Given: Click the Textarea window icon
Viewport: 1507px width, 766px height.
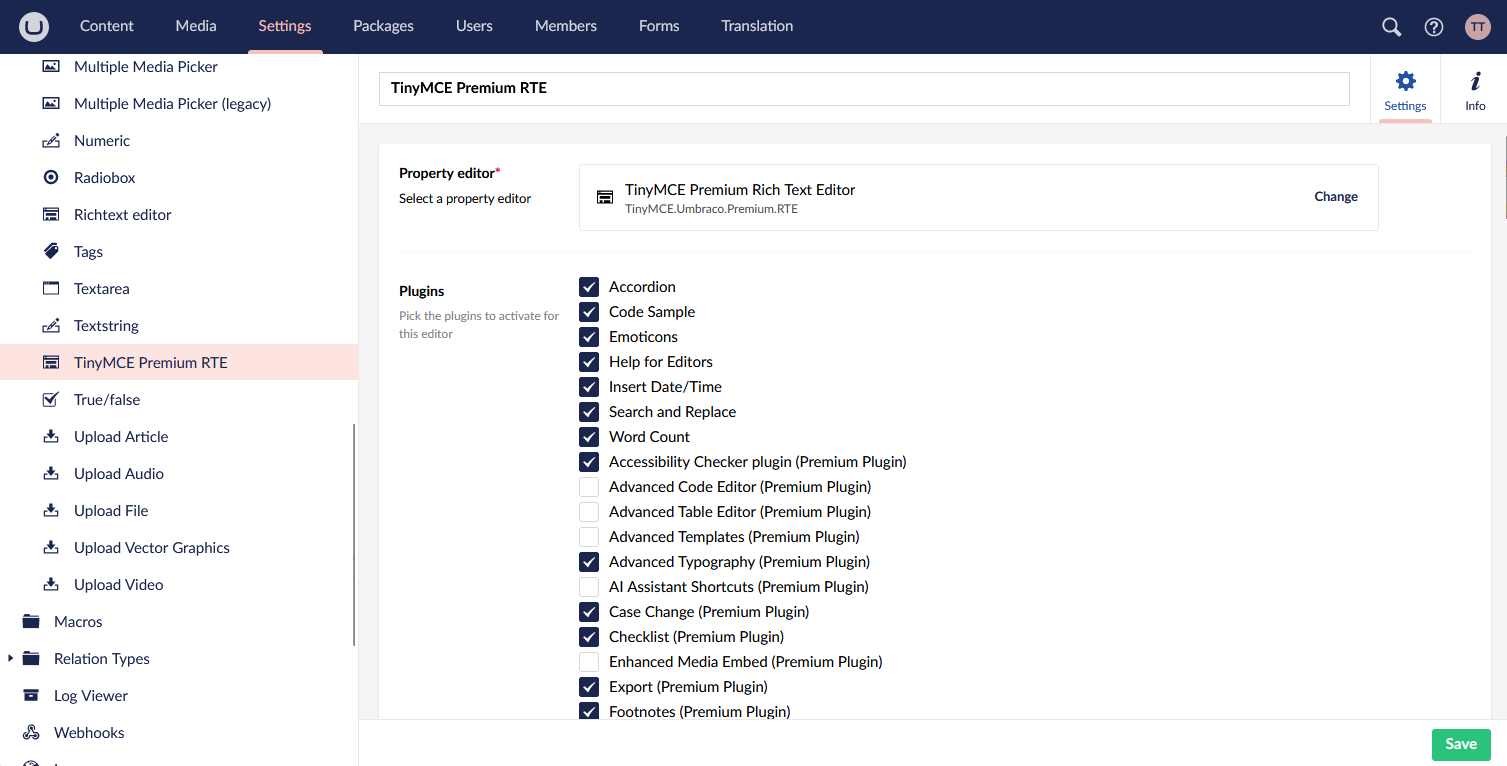Looking at the screenshot, I should pyautogui.click(x=51, y=289).
